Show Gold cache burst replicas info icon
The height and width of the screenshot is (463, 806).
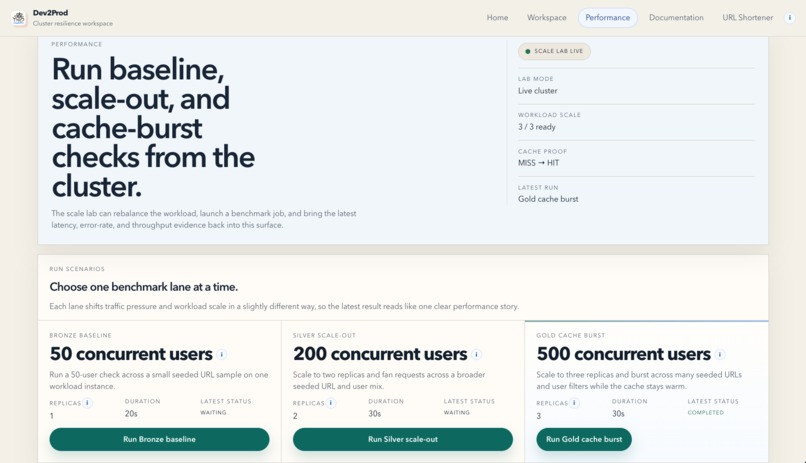coord(574,402)
